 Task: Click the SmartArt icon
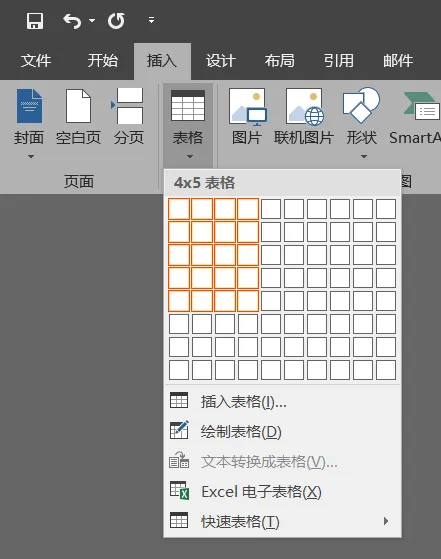pos(422,107)
